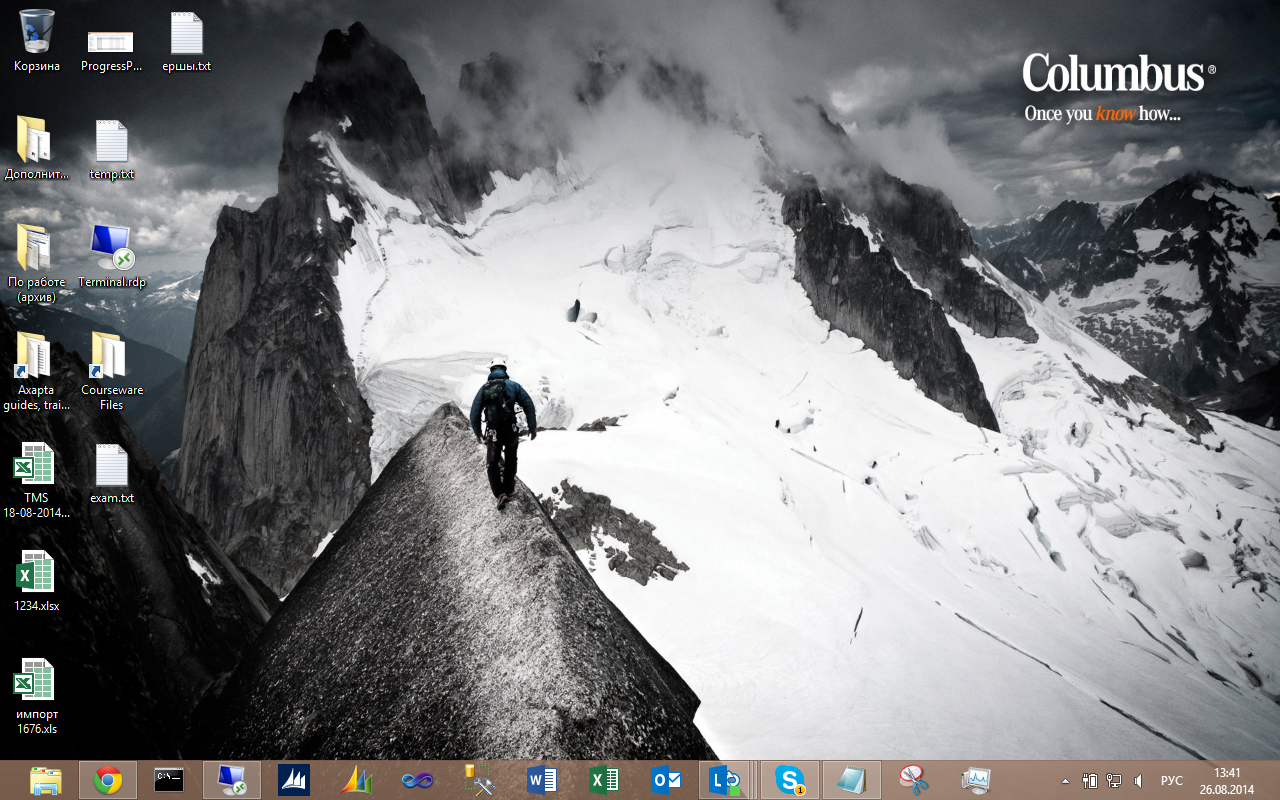Open the speaker volume tray icon
Viewport: 1280px width, 800px height.
pyautogui.click(x=1139, y=781)
